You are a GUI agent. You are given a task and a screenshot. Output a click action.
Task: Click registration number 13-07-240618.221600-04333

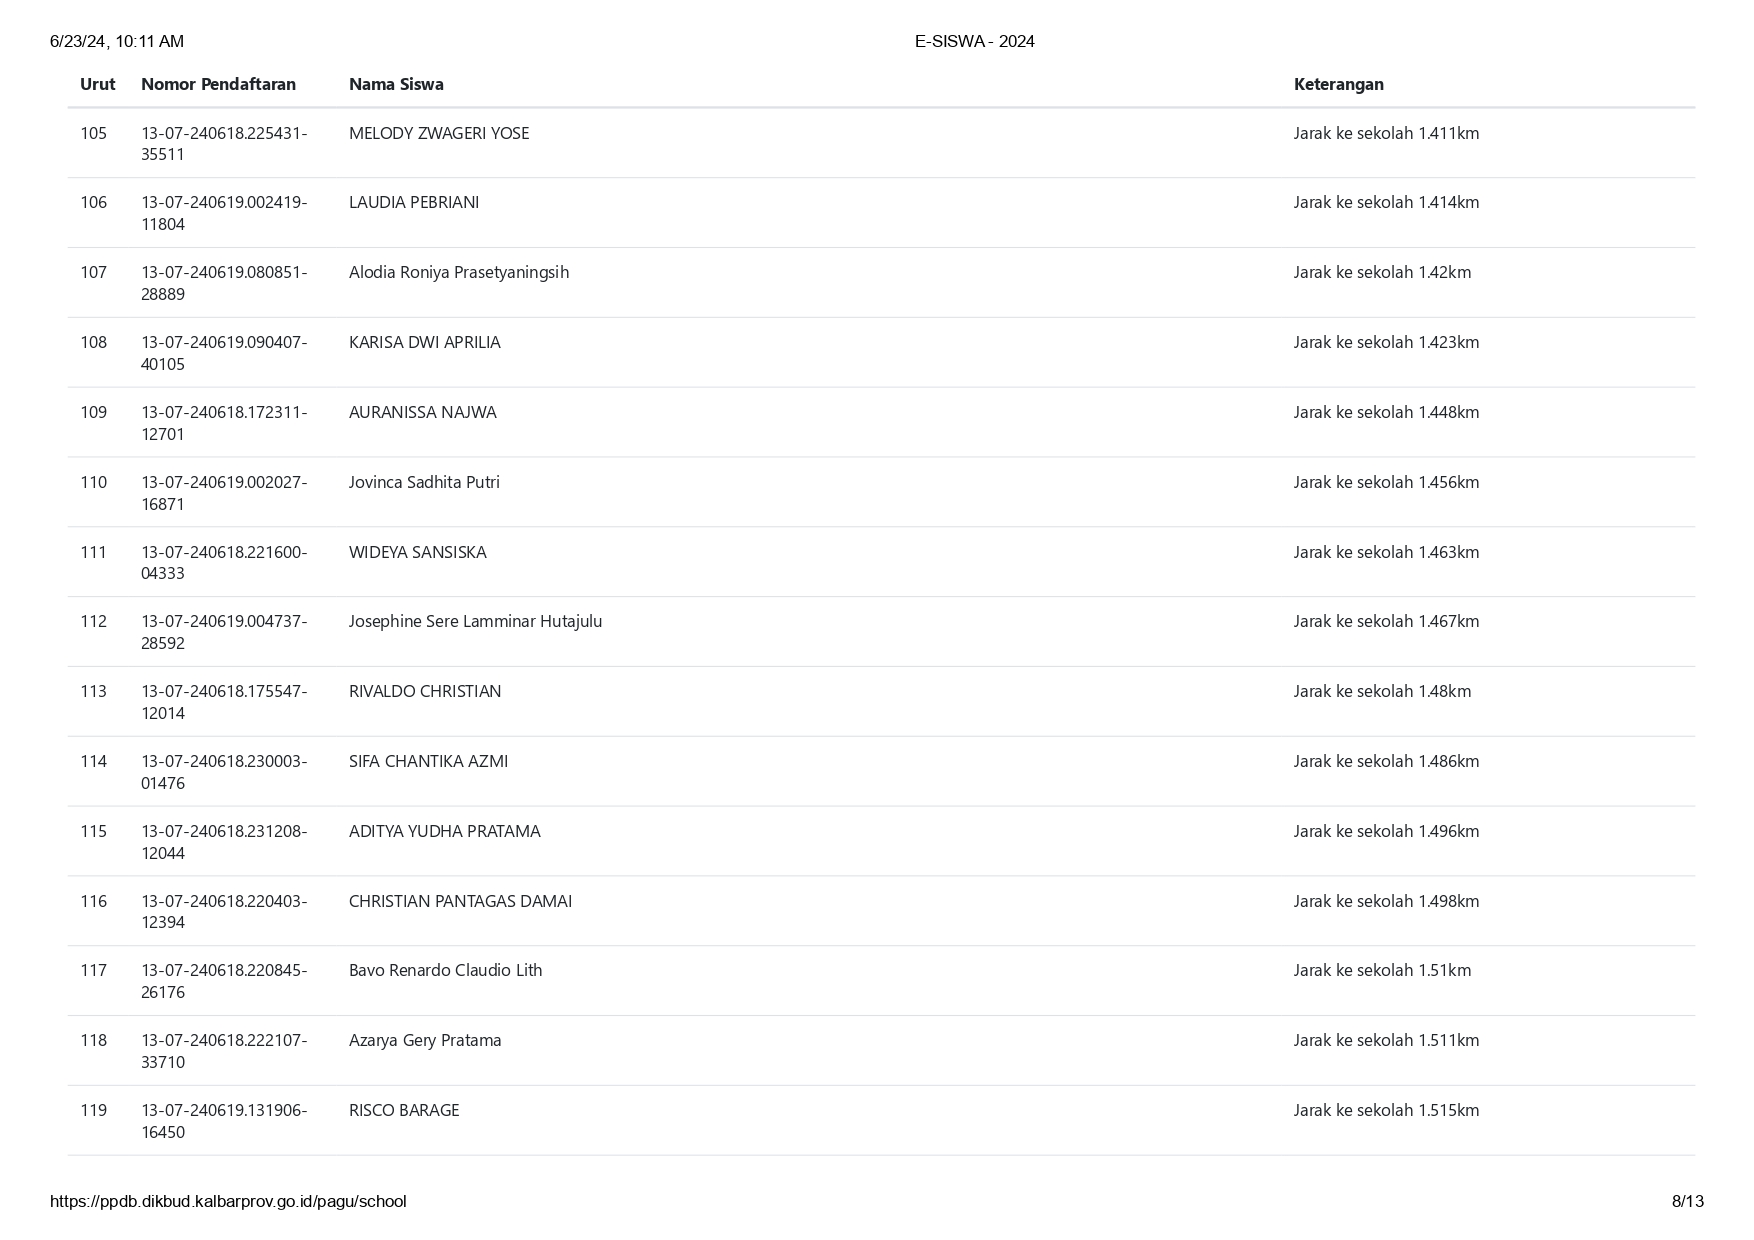(x=224, y=562)
